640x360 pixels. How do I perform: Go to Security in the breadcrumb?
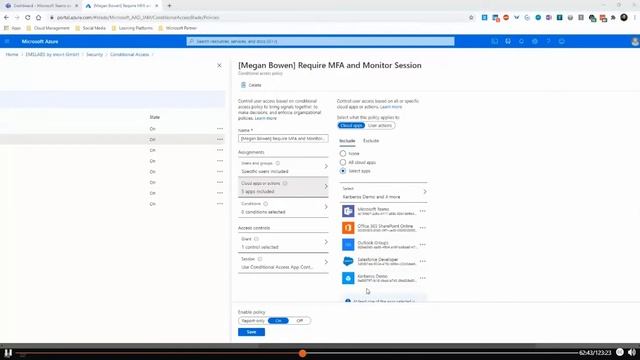(94, 54)
